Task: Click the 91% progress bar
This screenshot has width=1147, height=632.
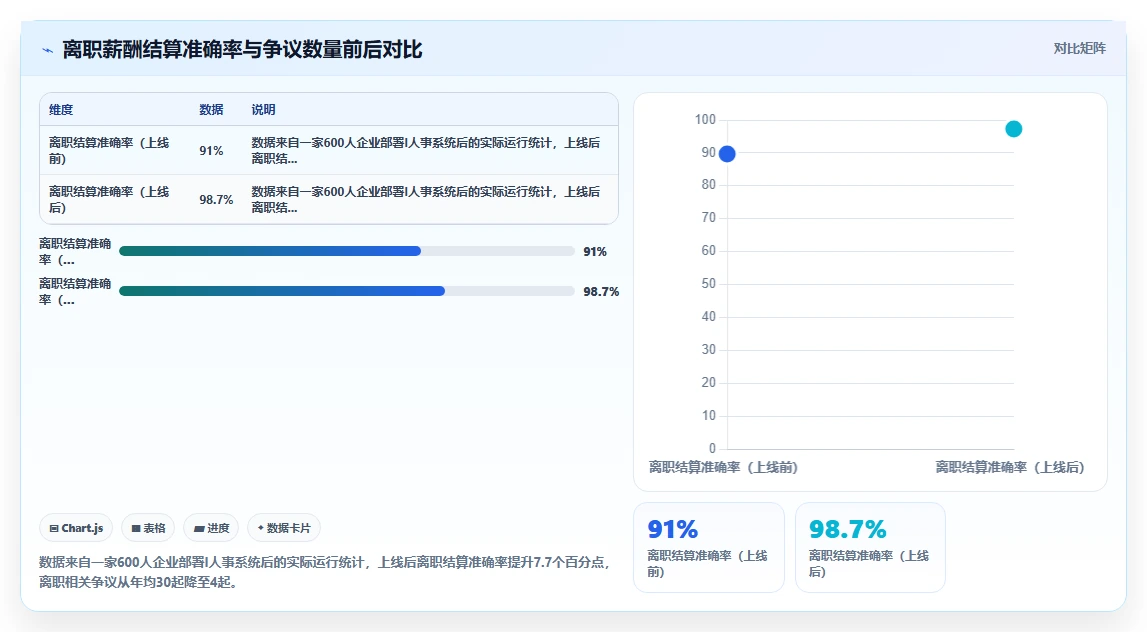Action: tap(347, 252)
